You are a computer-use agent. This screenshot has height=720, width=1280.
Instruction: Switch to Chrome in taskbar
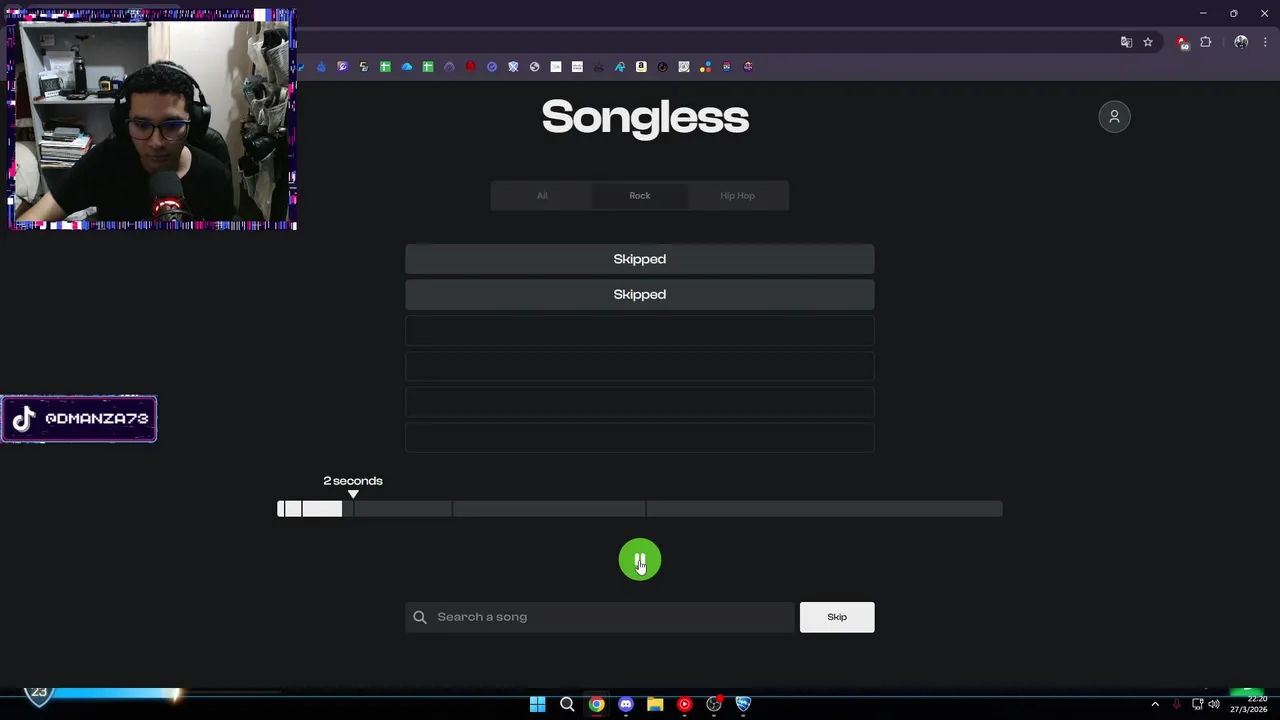coord(596,704)
